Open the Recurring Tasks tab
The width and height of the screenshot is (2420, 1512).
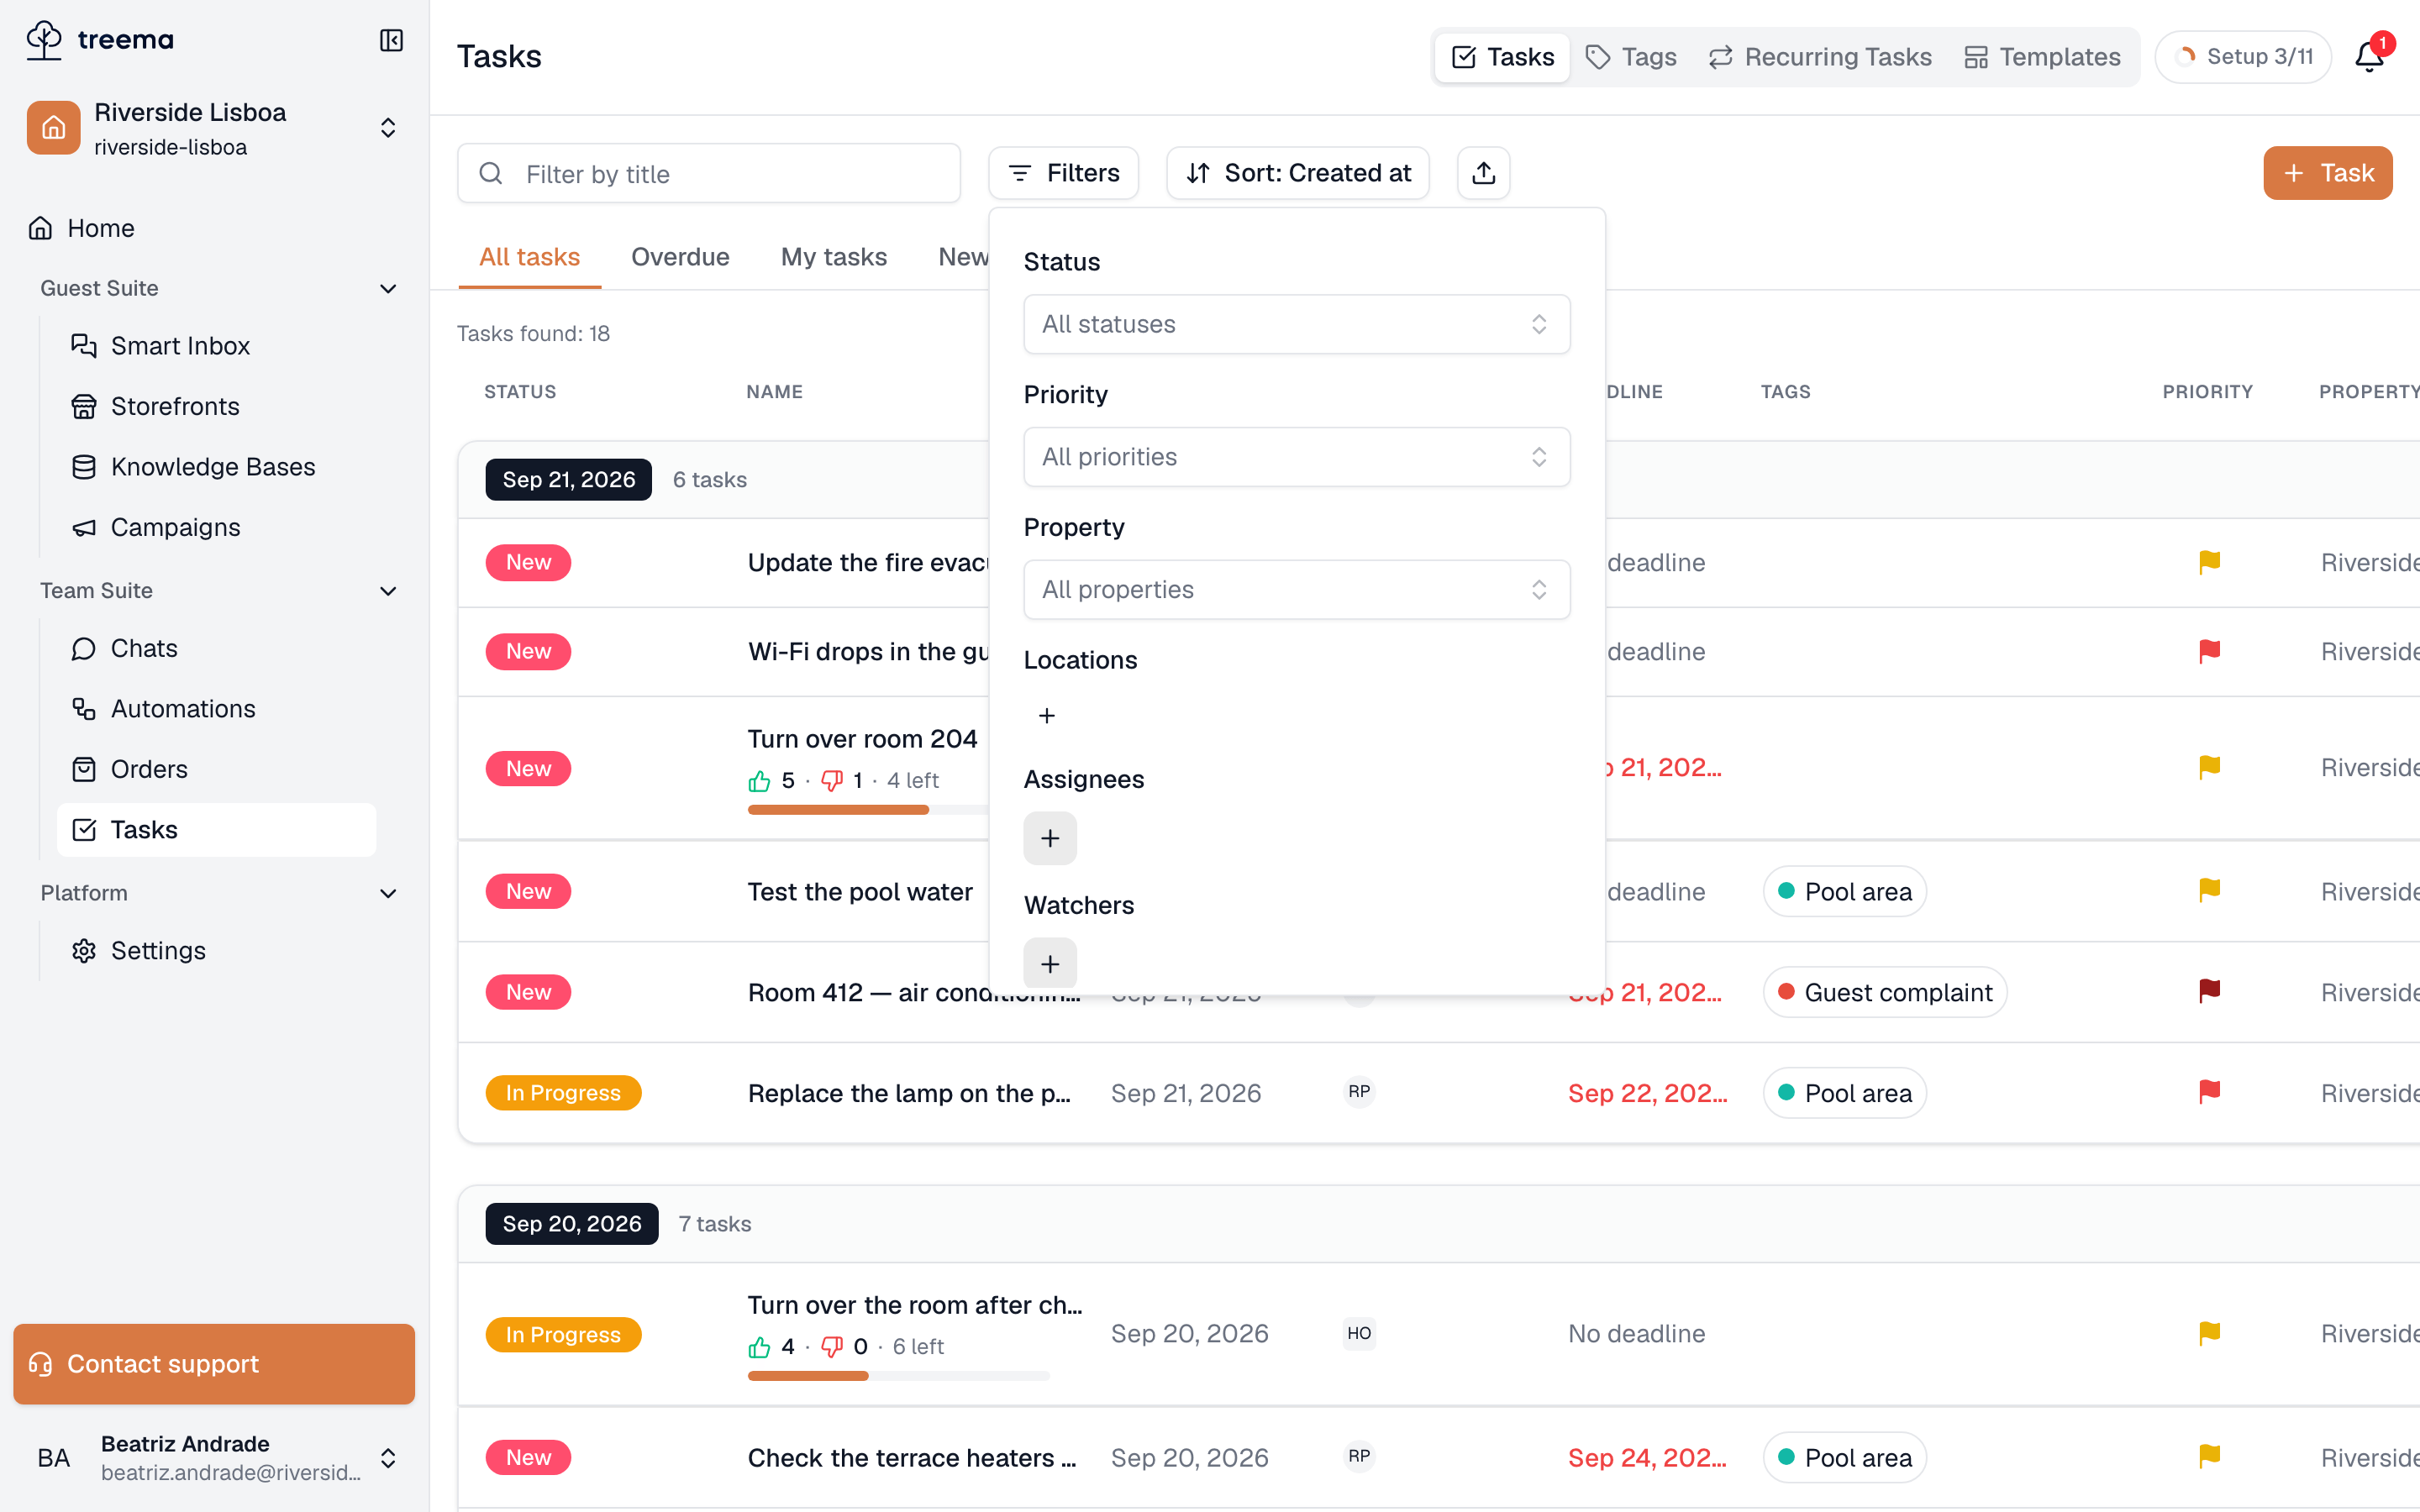pyautogui.click(x=1820, y=57)
